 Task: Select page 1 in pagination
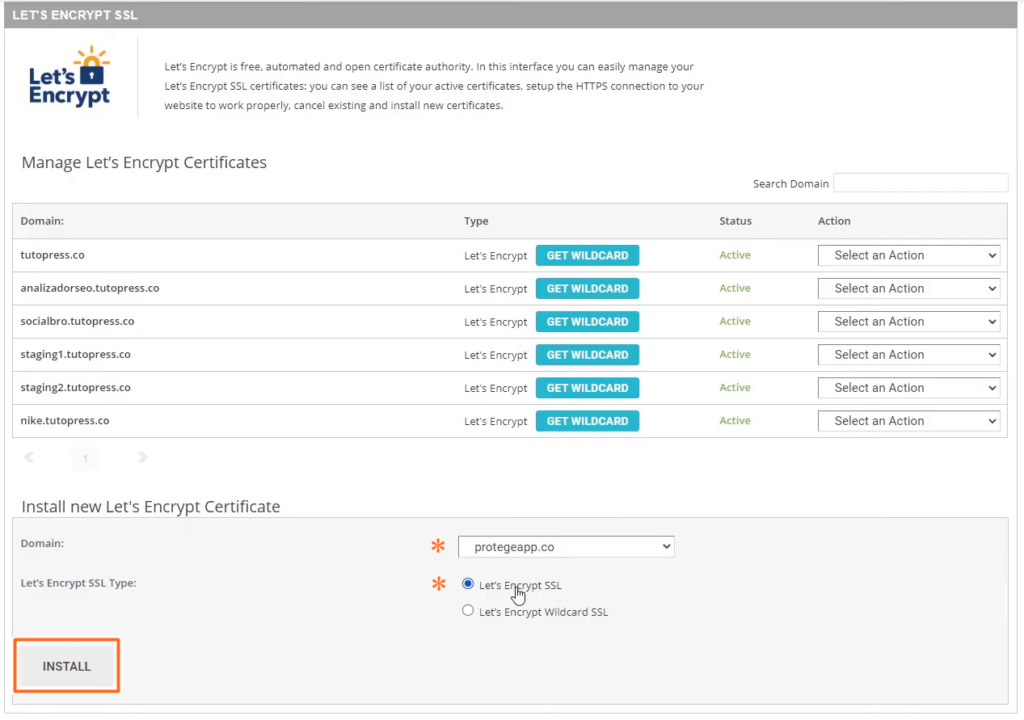86,458
